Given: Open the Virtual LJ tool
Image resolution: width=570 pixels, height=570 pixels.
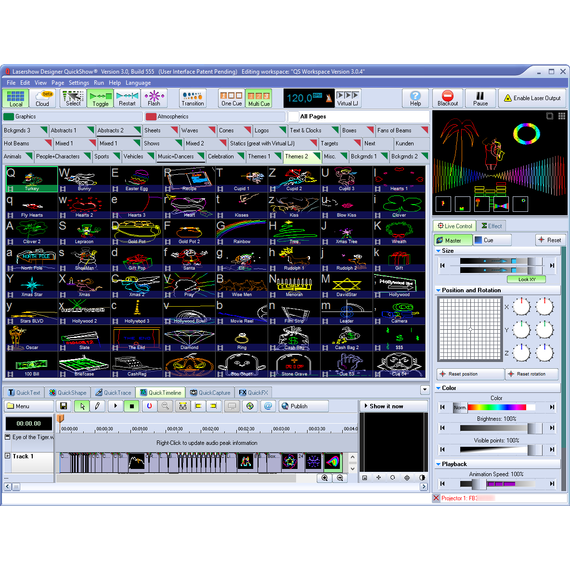Looking at the screenshot, I should click(348, 98).
